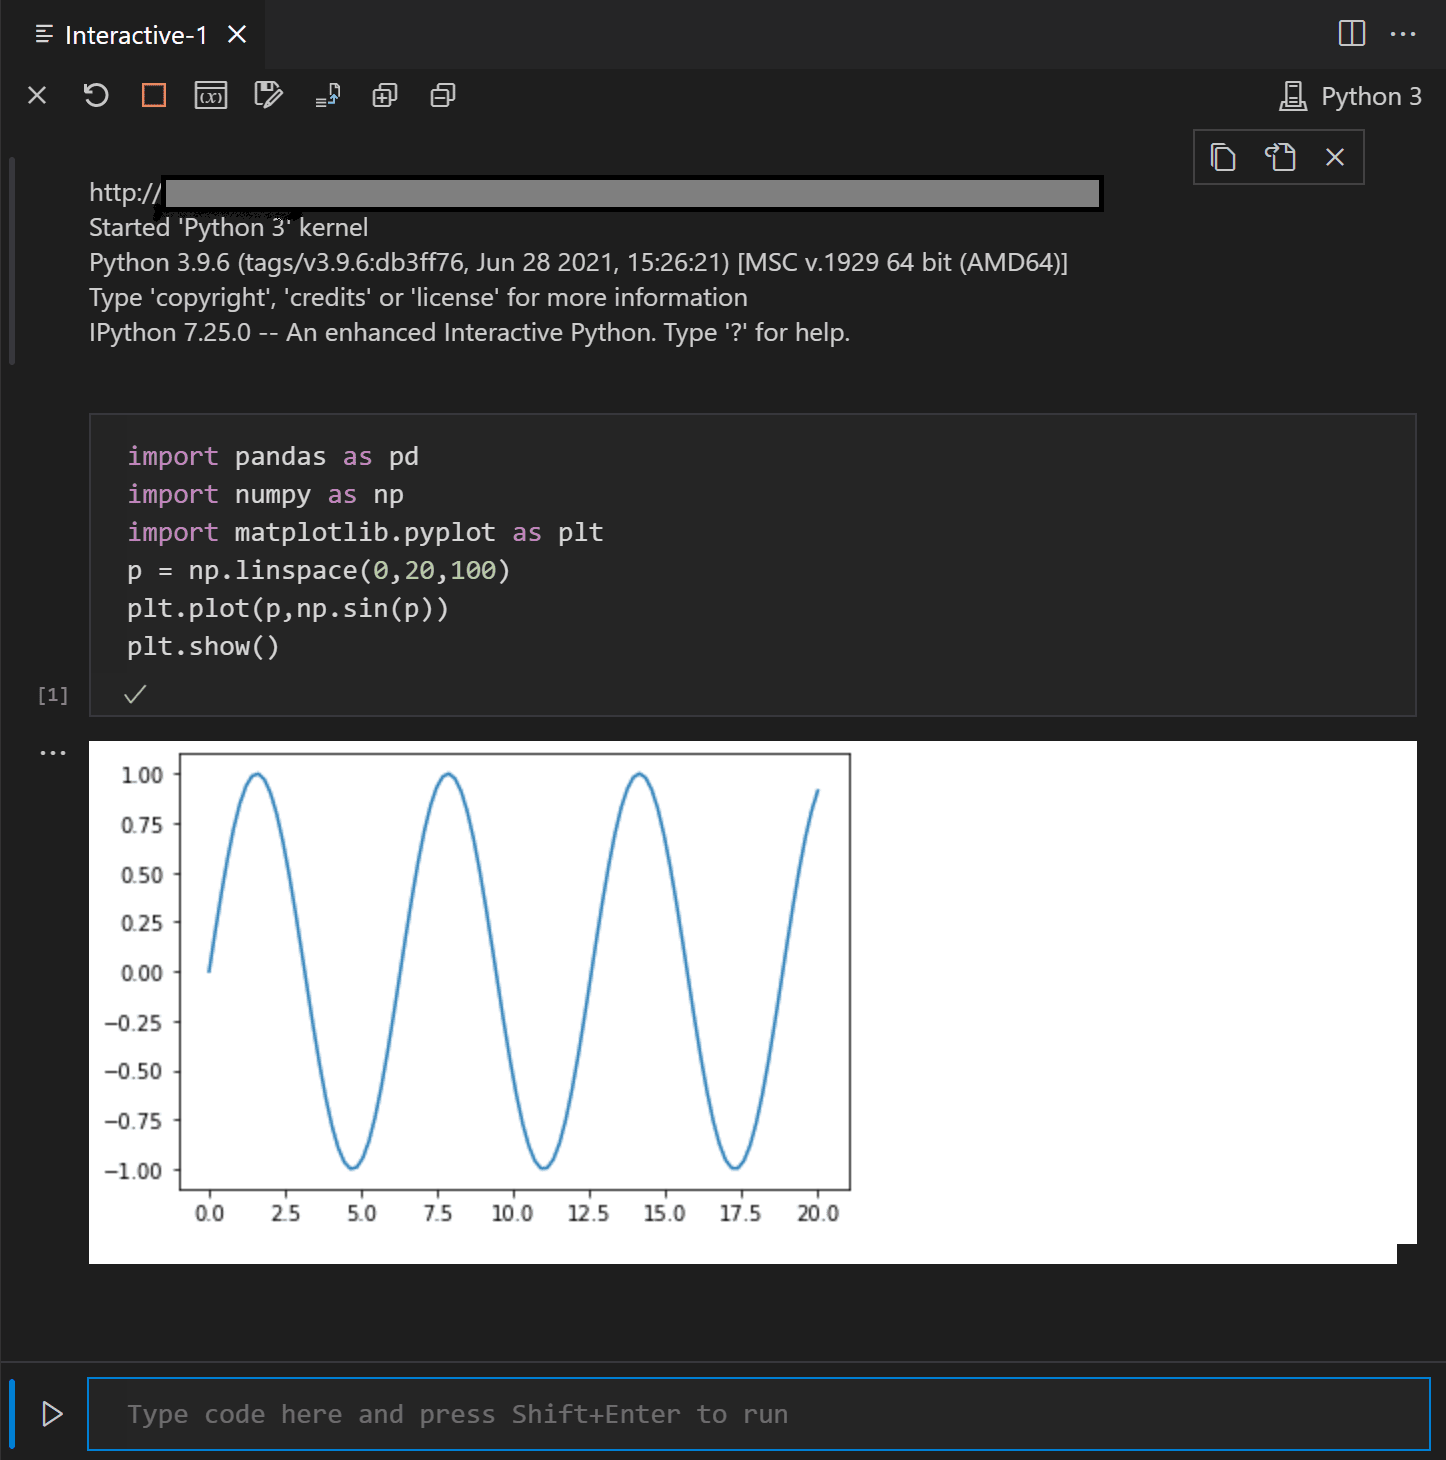Screen dimensions: 1446x1460
Task: Open the More Actions ellipsis menu
Action: [x=1405, y=34]
